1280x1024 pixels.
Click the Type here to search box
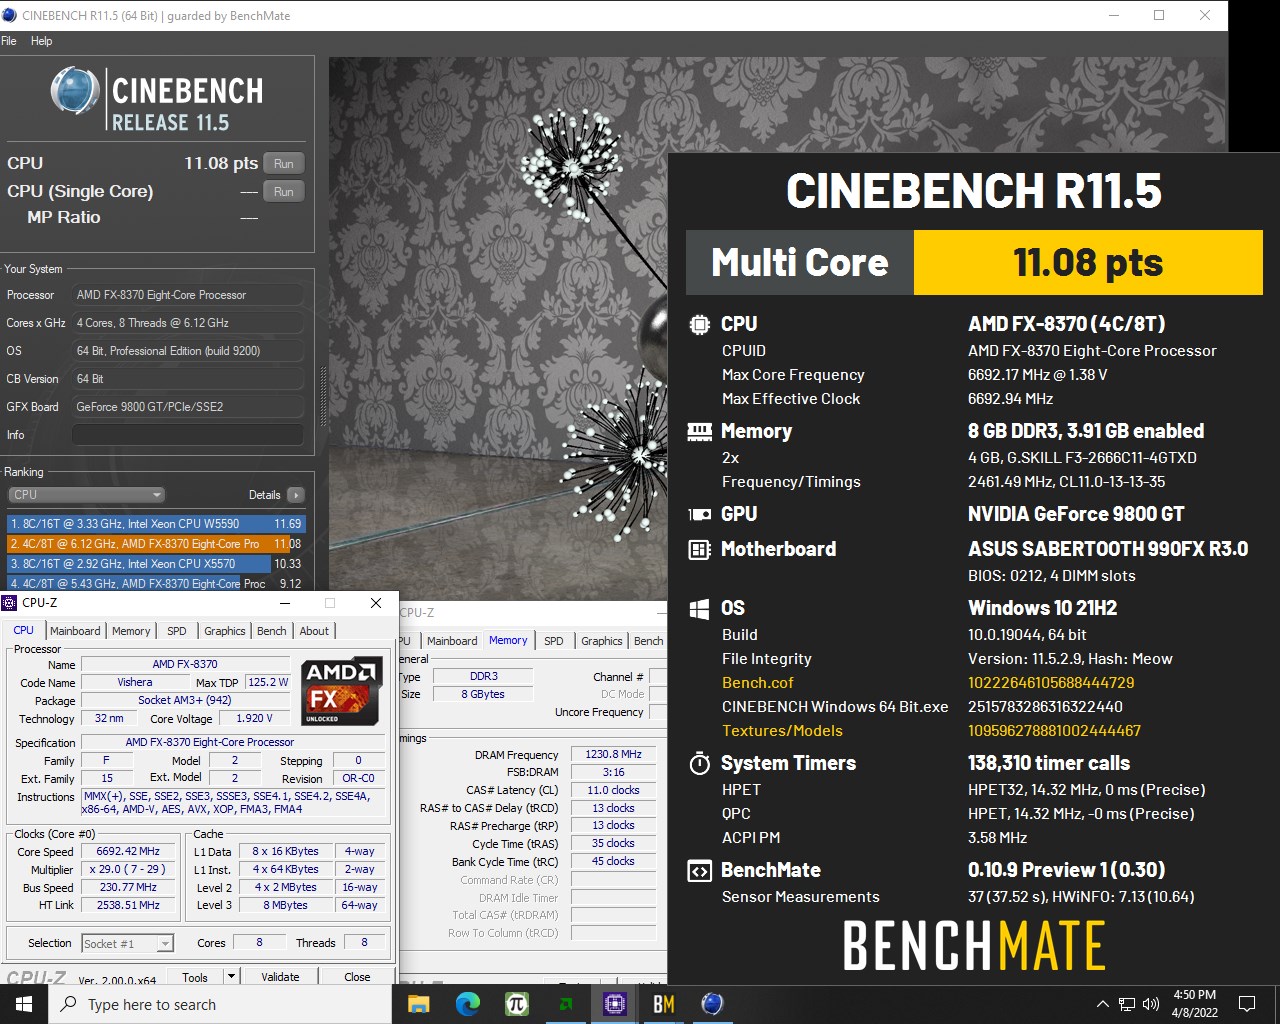(220, 1004)
